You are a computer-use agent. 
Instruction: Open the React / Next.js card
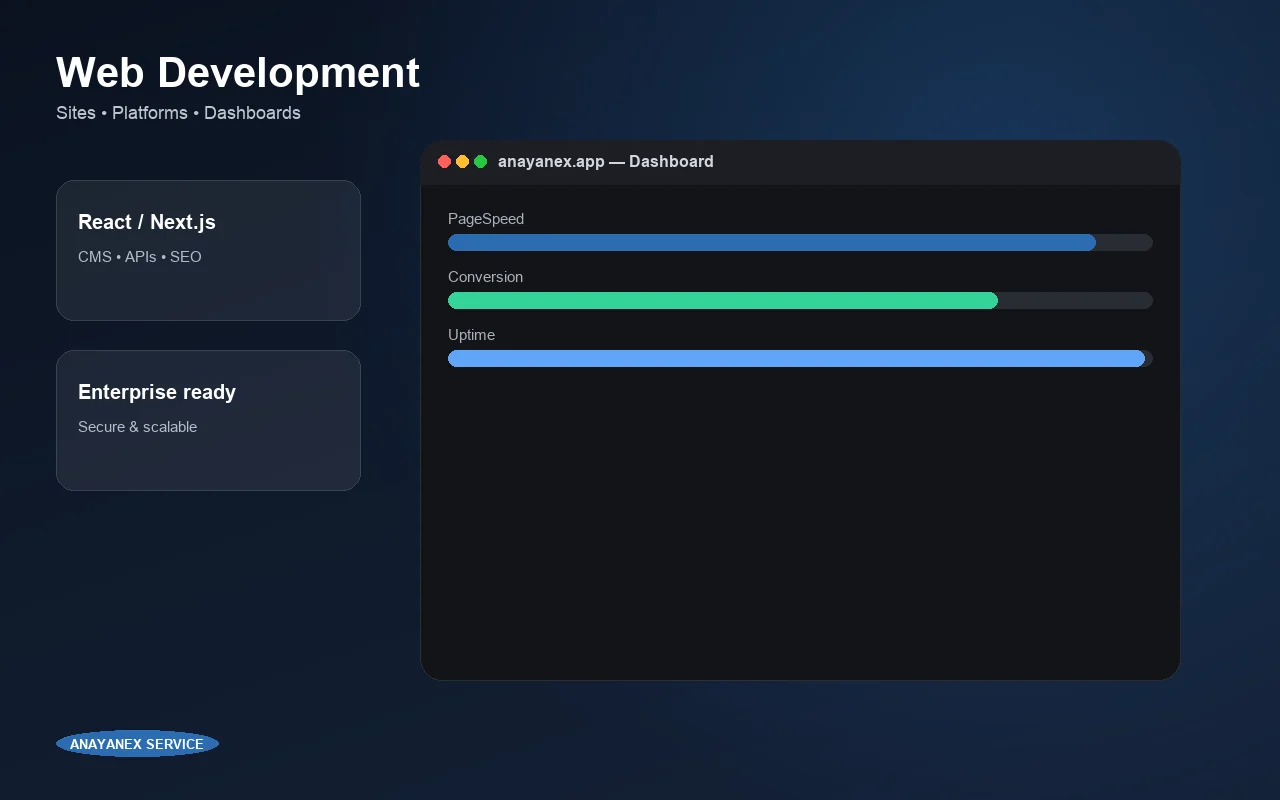pos(208,250)
